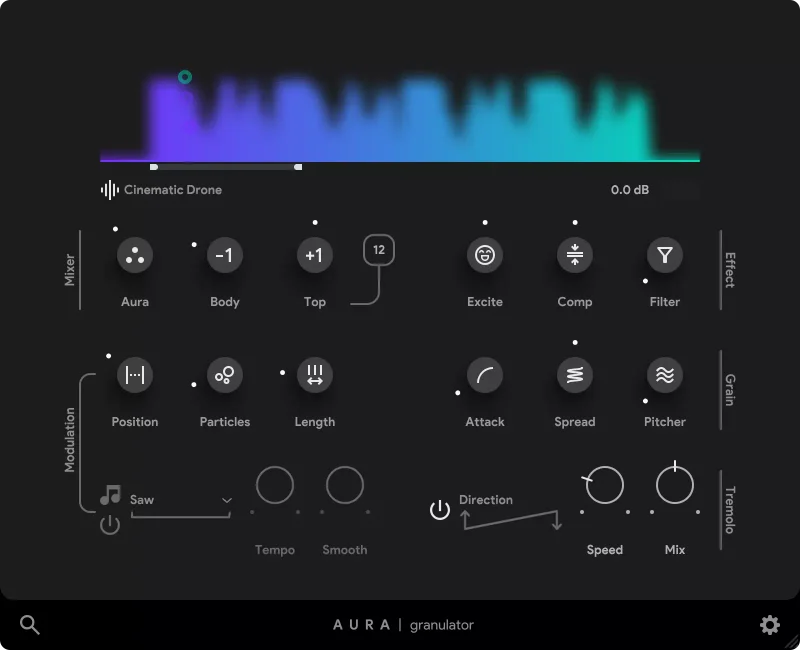Click the Comp compressor knob

tap(574, 255)
